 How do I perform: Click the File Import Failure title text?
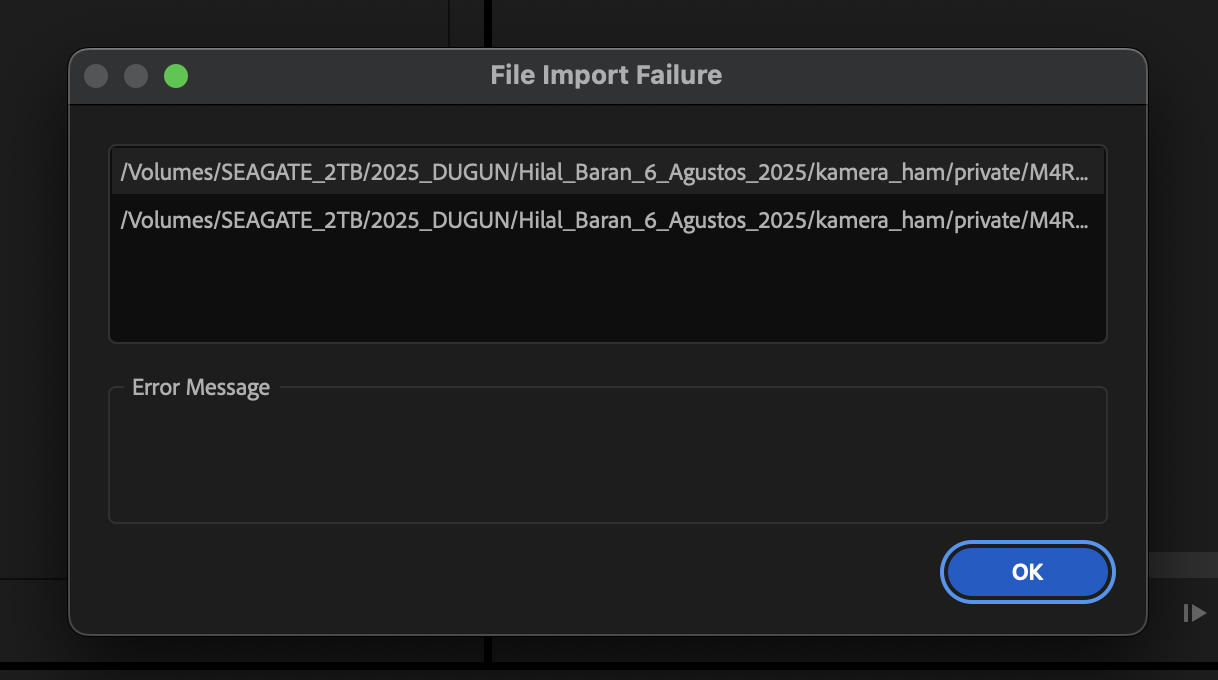pyautogui.click(x=606, y=75)
